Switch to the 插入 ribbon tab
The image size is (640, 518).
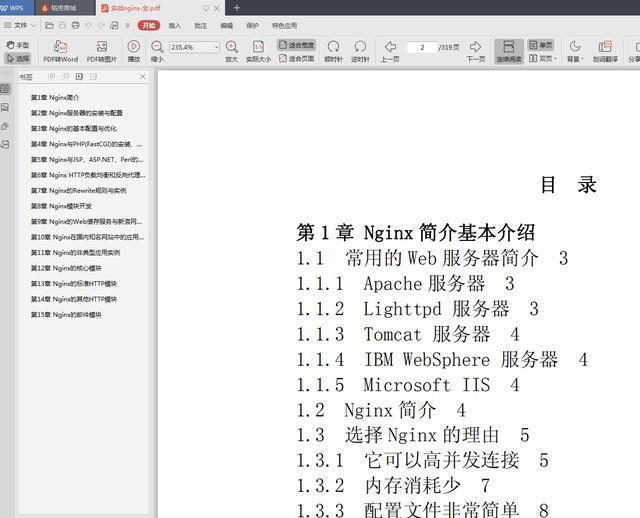(175, 26)
